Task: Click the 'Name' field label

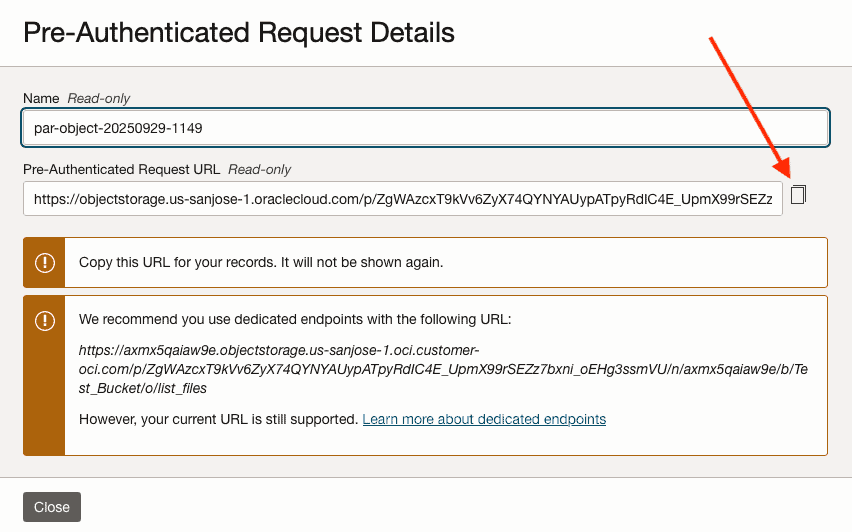Action: 41,98
